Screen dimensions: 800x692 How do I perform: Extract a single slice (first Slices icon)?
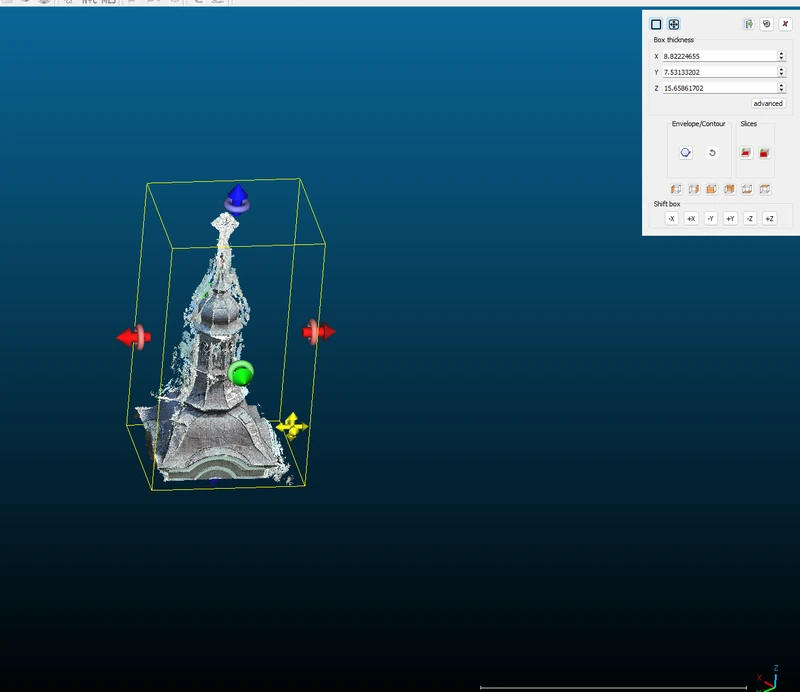746,153
